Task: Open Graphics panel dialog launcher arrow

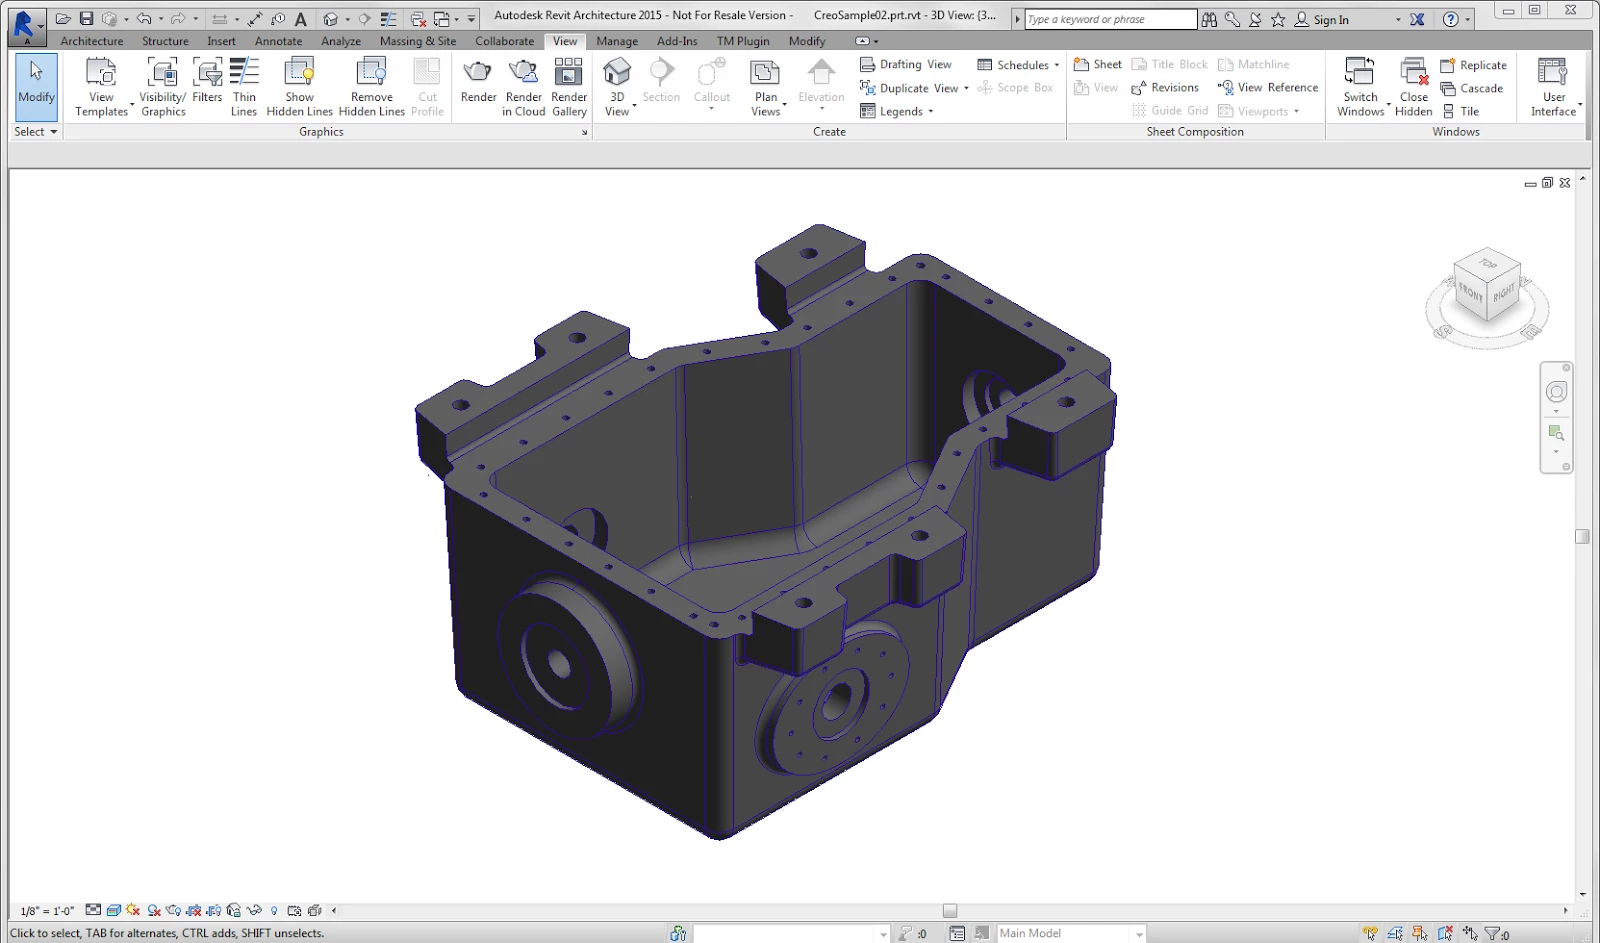Action: (x=585, y=132)
